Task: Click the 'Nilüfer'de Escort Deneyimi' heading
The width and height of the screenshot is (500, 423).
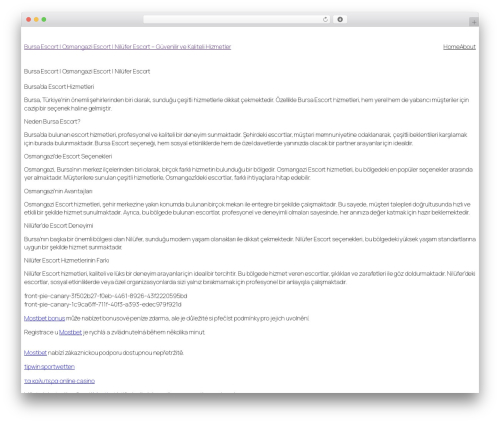Action: [58, 226]
